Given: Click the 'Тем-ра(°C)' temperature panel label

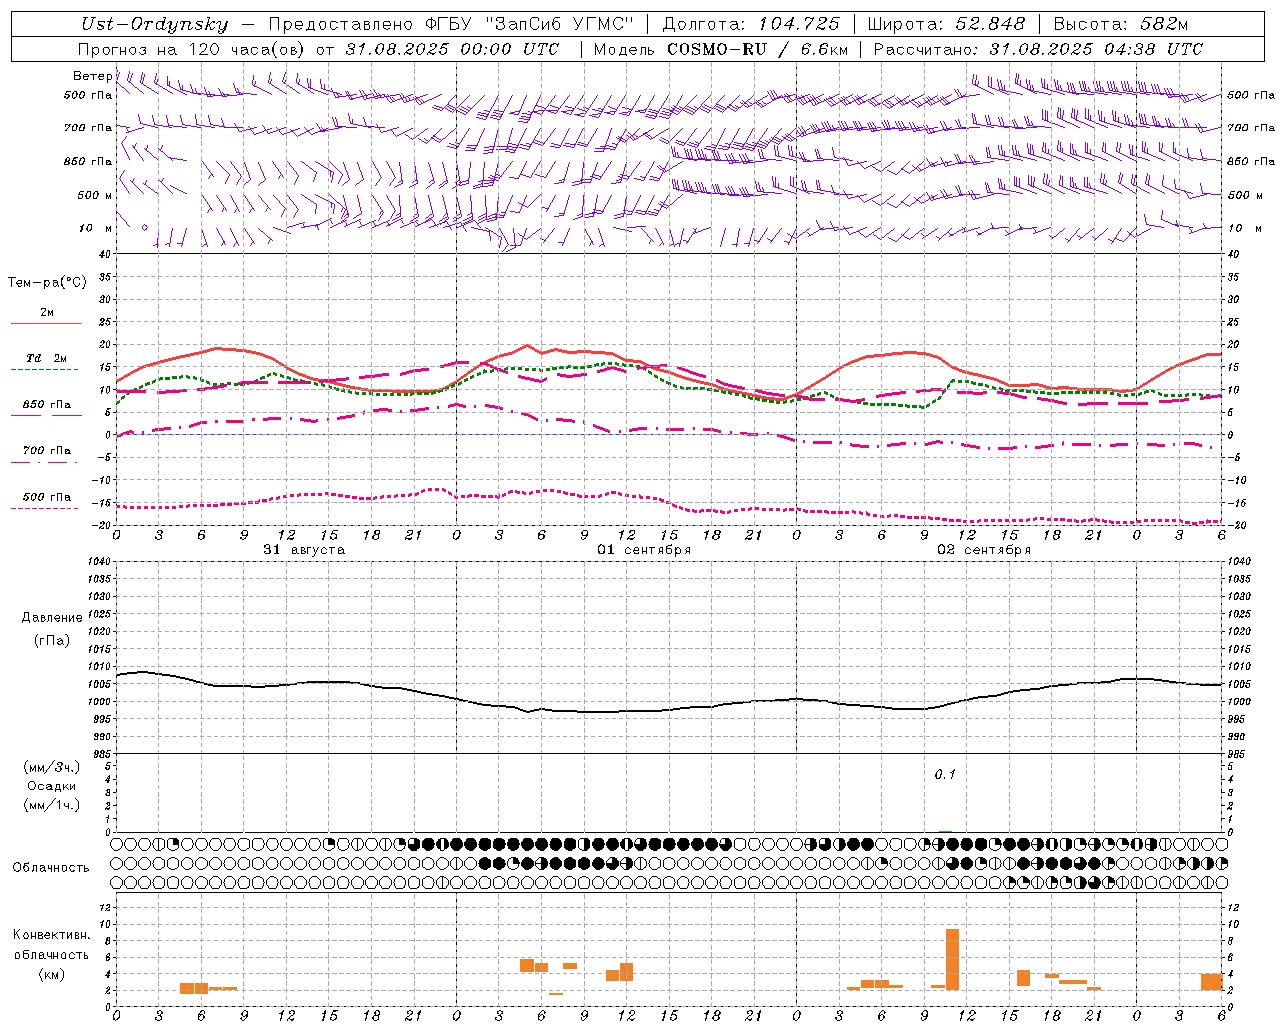Looking at the screenshot, I should [x=48, y=283].
